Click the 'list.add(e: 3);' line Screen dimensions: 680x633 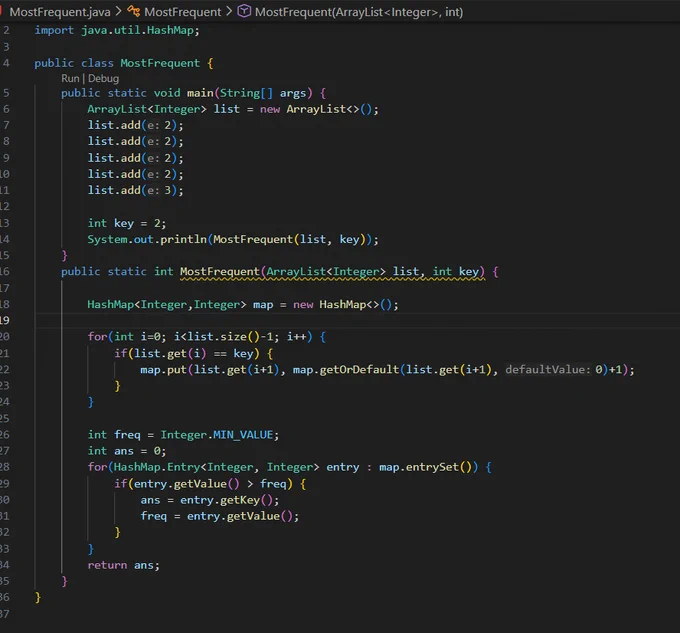(x=135, y=190)
